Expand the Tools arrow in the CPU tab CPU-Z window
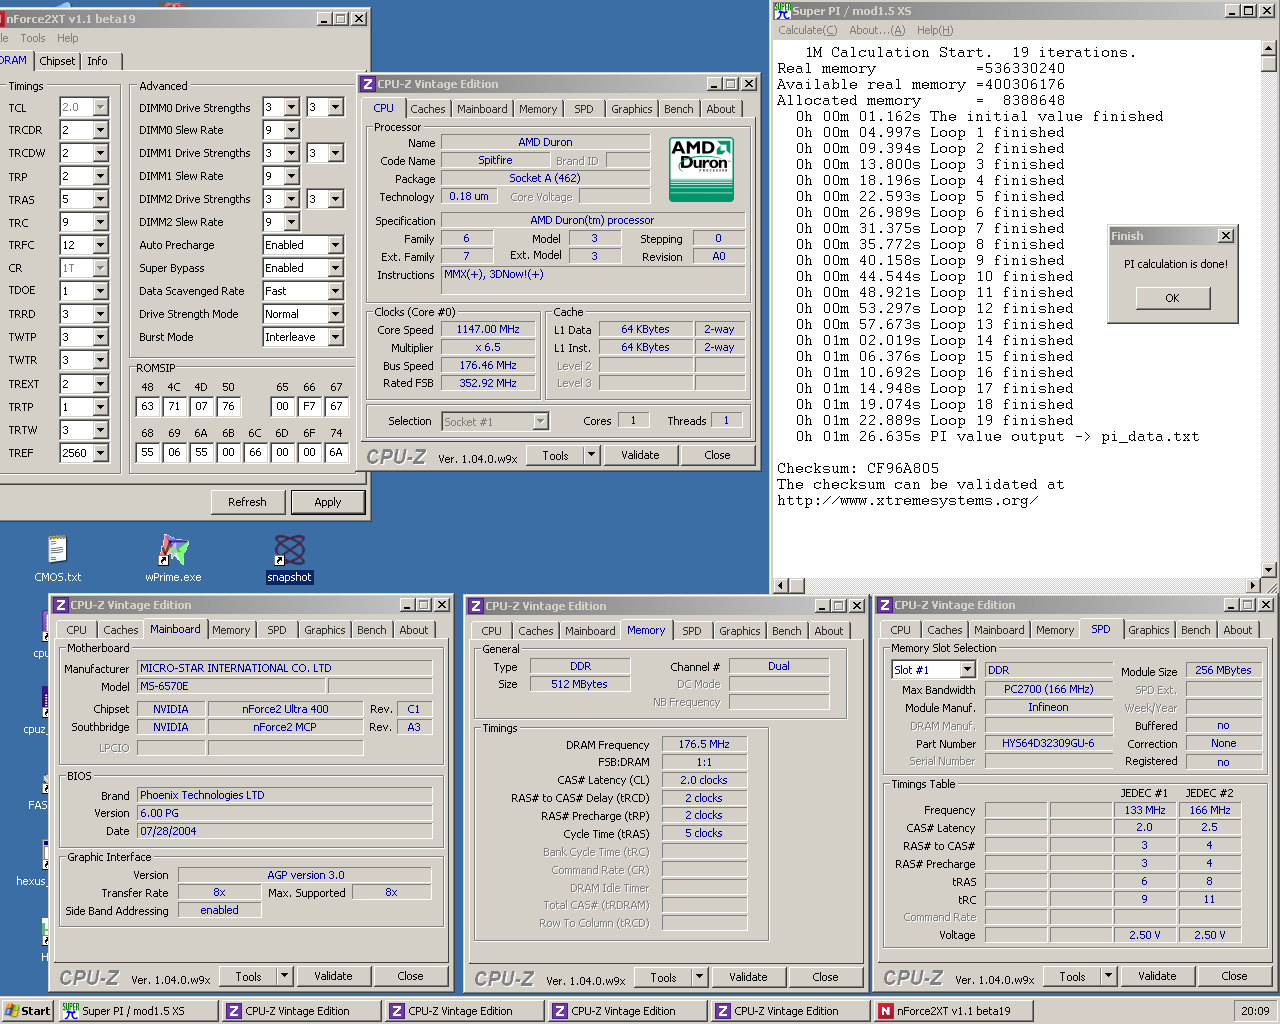 [x=591, y=455]
